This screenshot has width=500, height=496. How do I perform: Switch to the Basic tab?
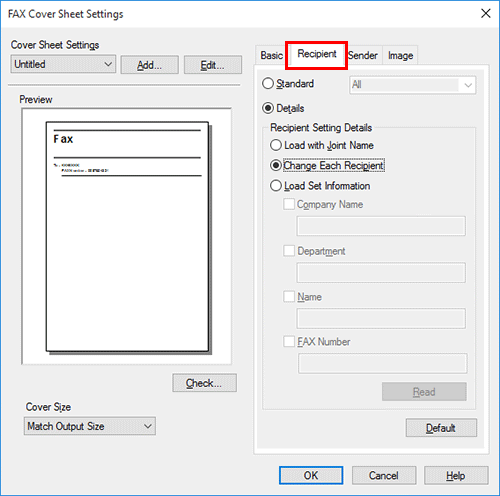click(x=271, y=55)
